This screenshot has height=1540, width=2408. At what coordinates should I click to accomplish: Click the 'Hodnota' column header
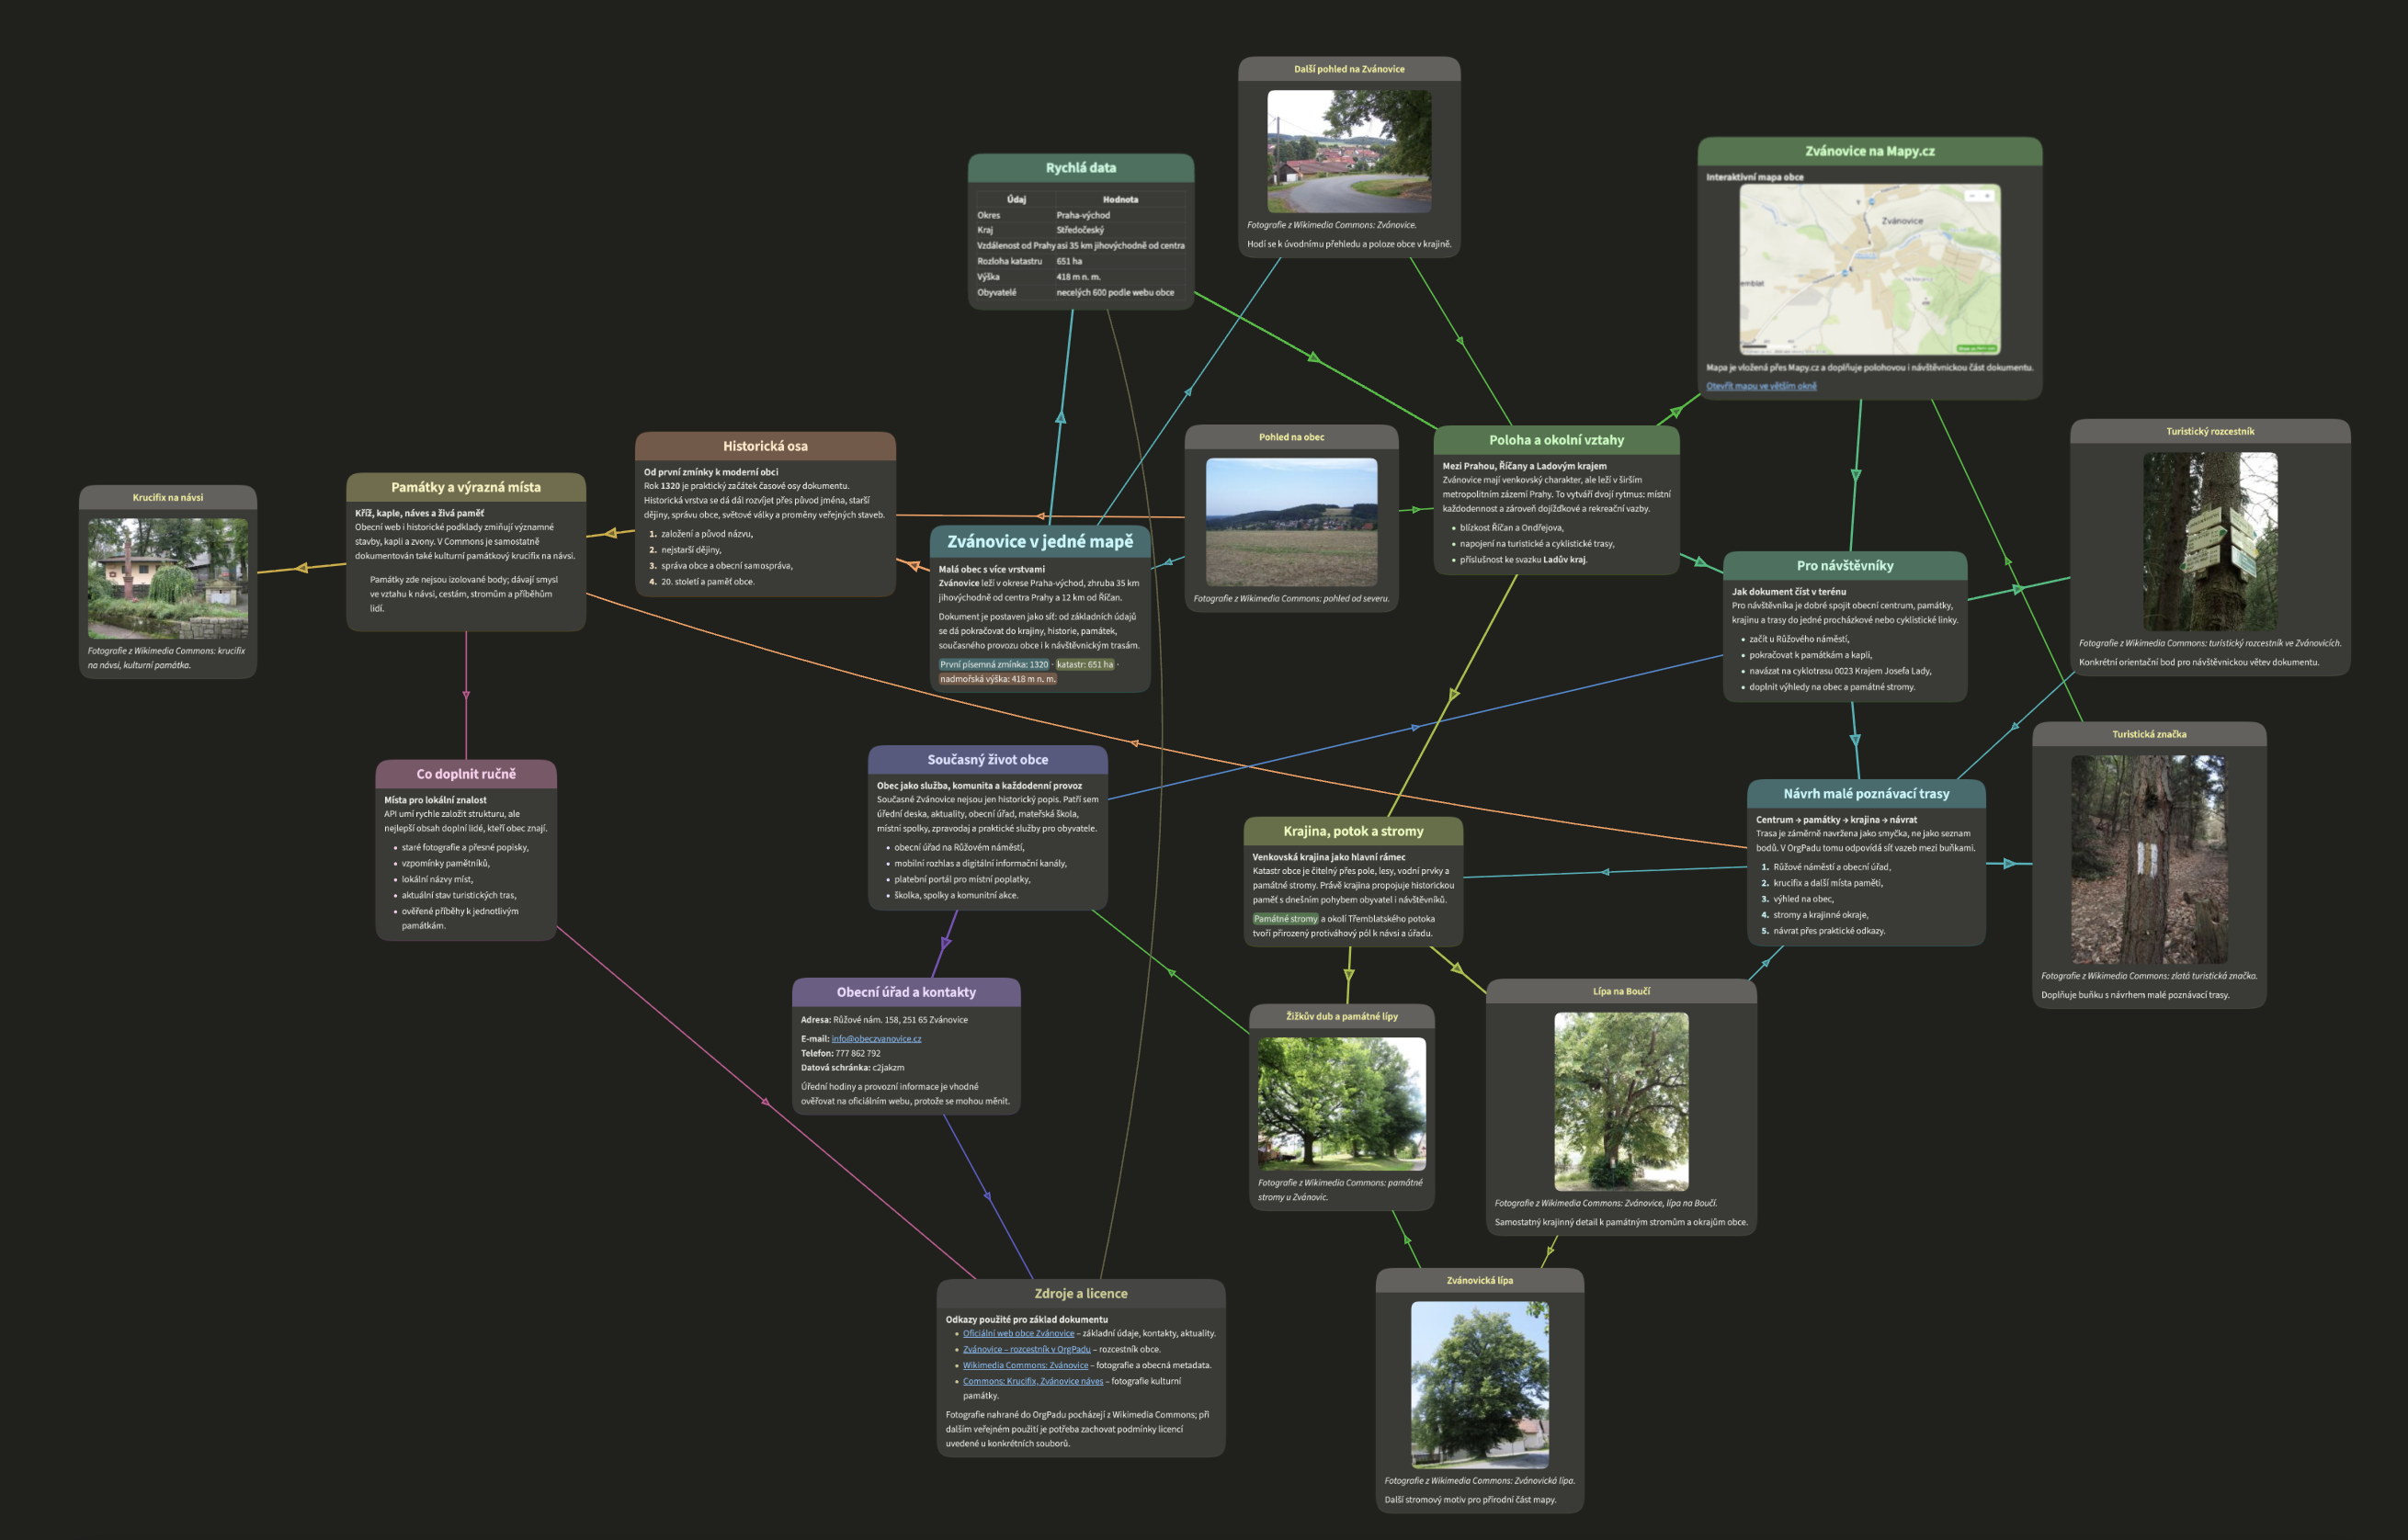coord(1120,200)
